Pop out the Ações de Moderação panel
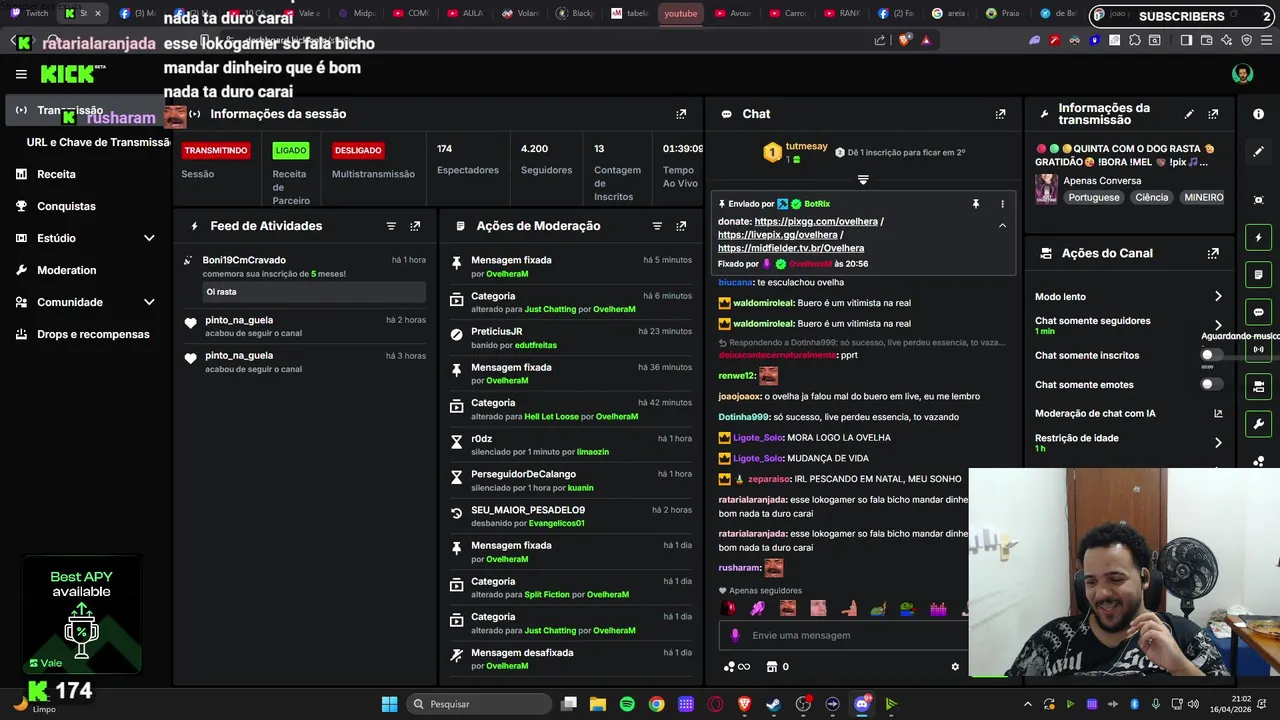 point(681,226)
